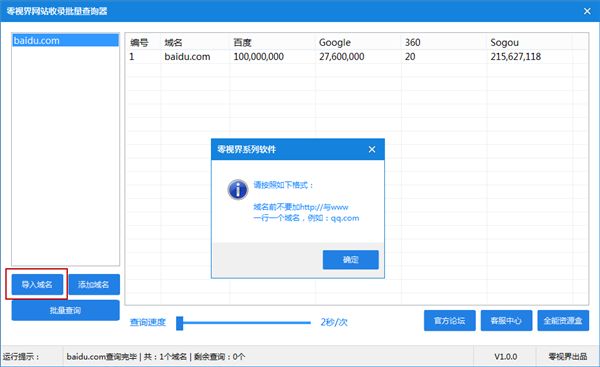Click the query speed slider handle

click(179, 323)
